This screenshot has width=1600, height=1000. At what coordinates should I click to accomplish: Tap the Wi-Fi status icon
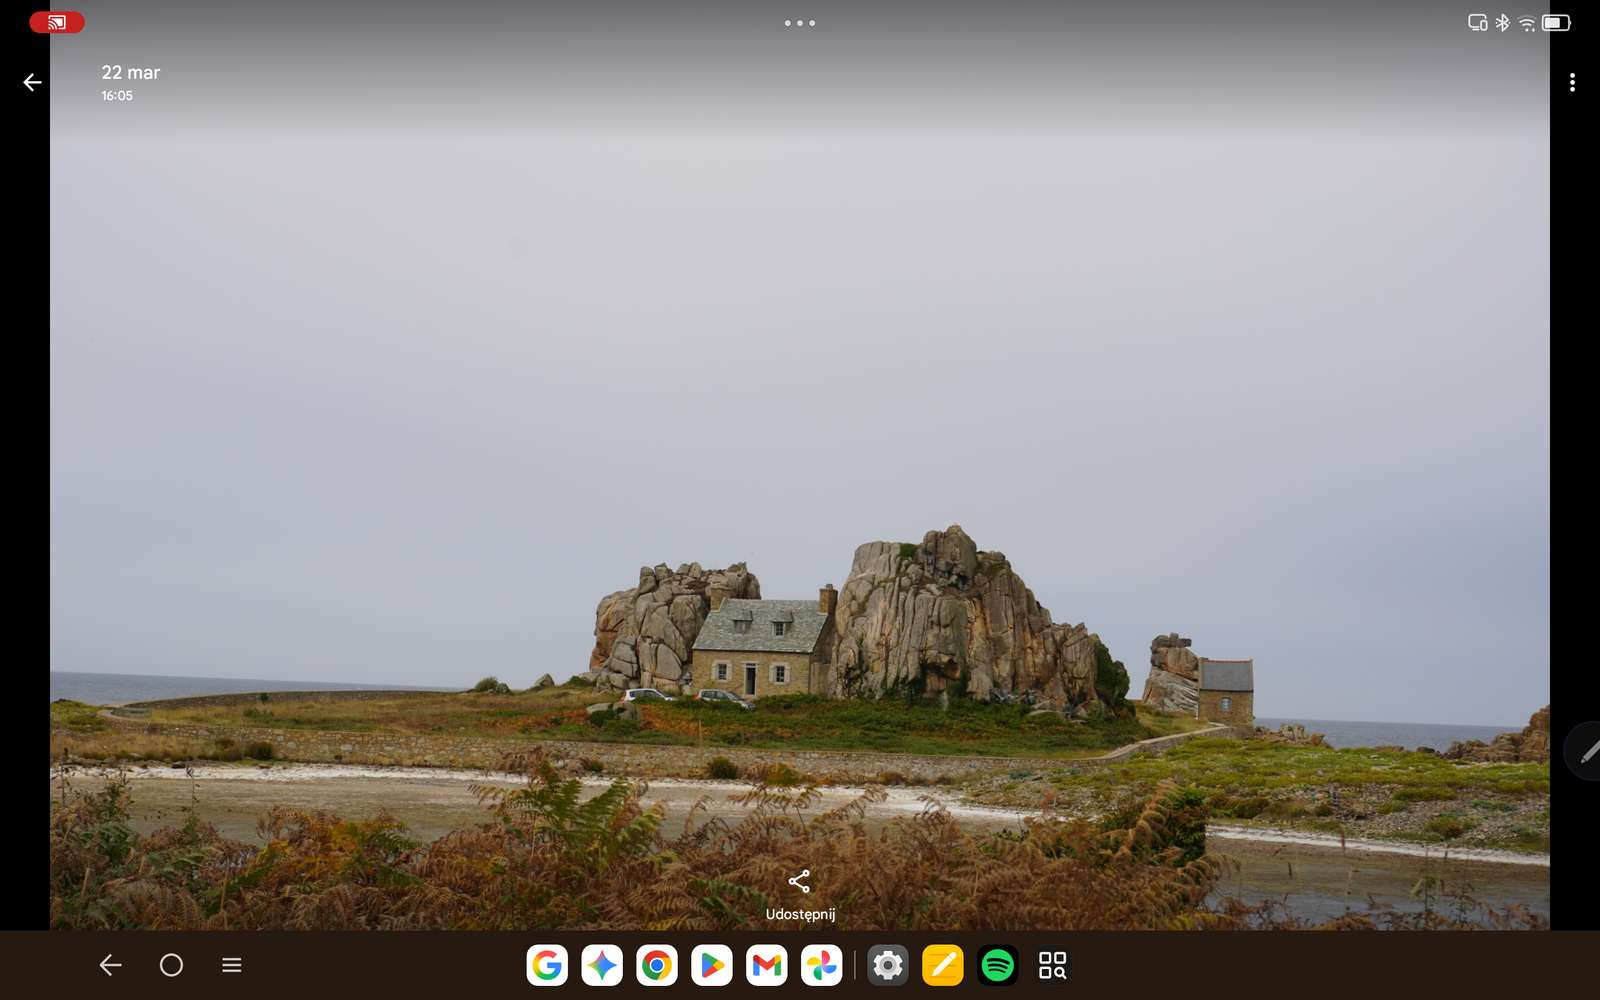tap(1527, 23)
